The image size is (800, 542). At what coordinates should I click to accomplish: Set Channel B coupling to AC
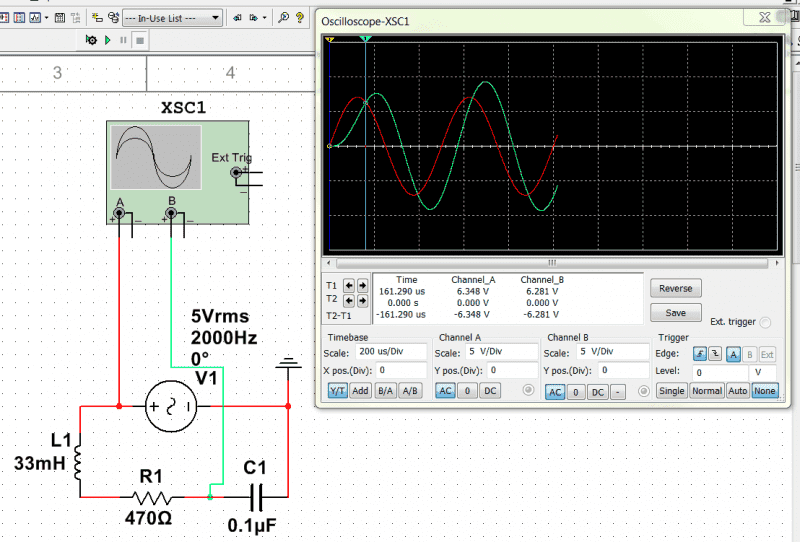point(555,392)
